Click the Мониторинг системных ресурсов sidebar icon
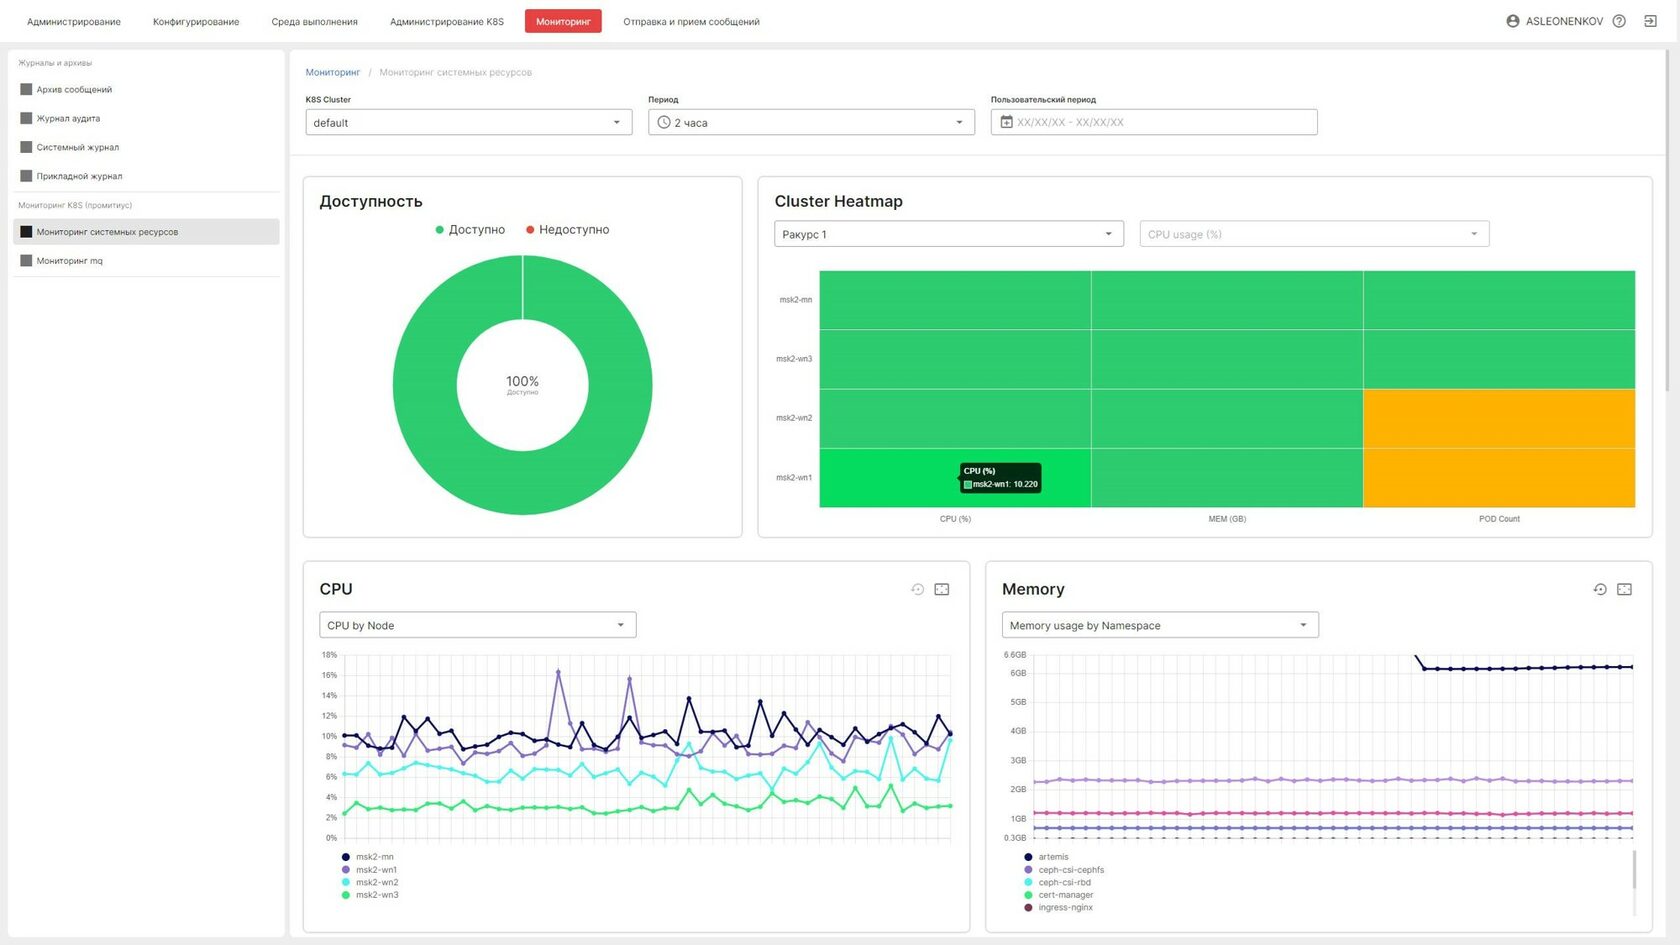Viewport: 1680px width, 945px height. (x=26, y=232)
